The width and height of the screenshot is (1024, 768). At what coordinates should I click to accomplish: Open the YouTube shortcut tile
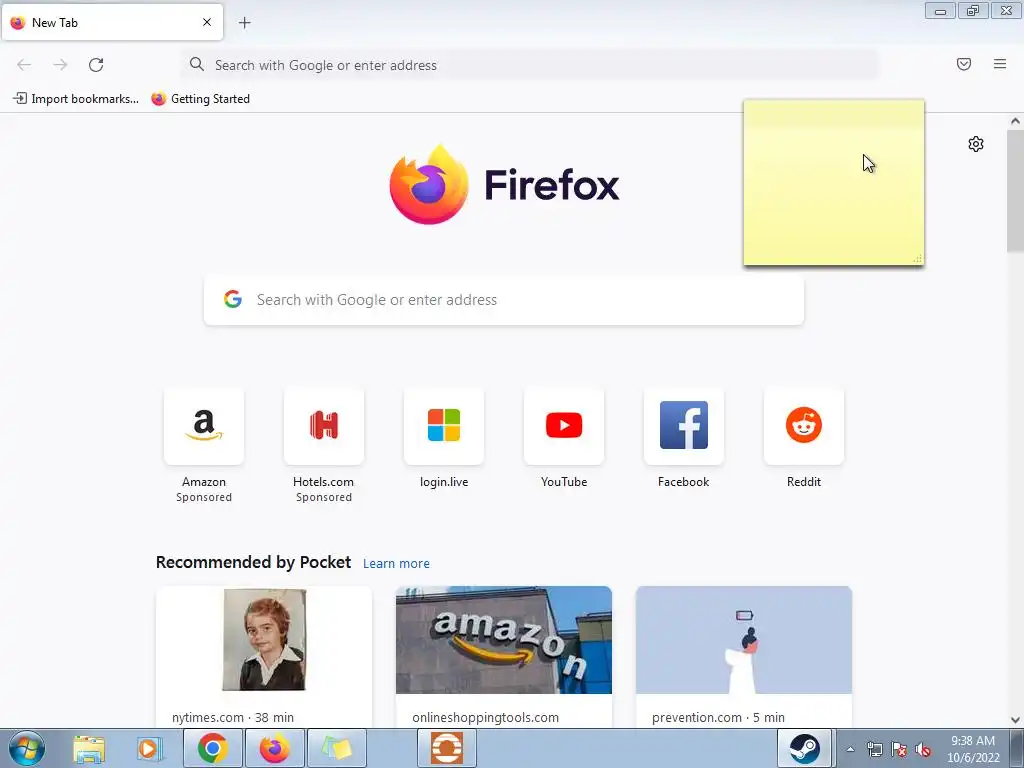564,426
